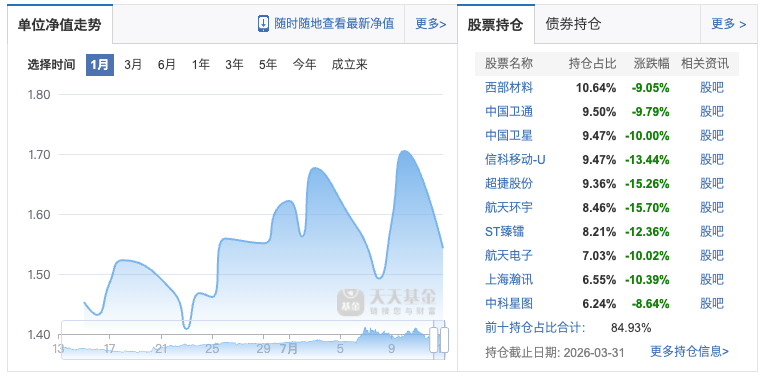Open the ST臻镭 stock link
Screen dimensions: 764x376
point(505,231)
